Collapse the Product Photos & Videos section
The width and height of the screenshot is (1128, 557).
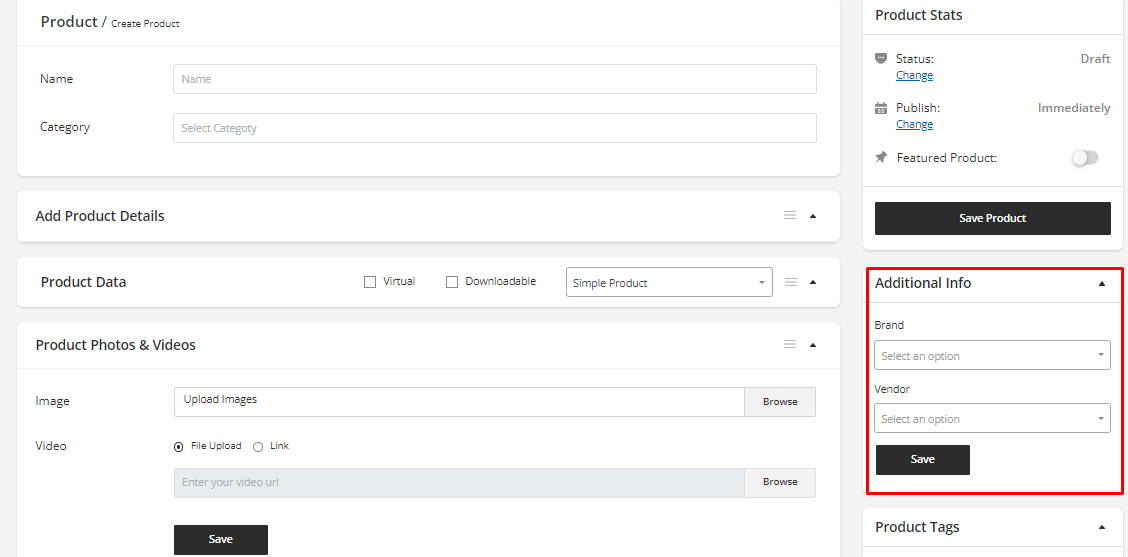coord(813,345)
